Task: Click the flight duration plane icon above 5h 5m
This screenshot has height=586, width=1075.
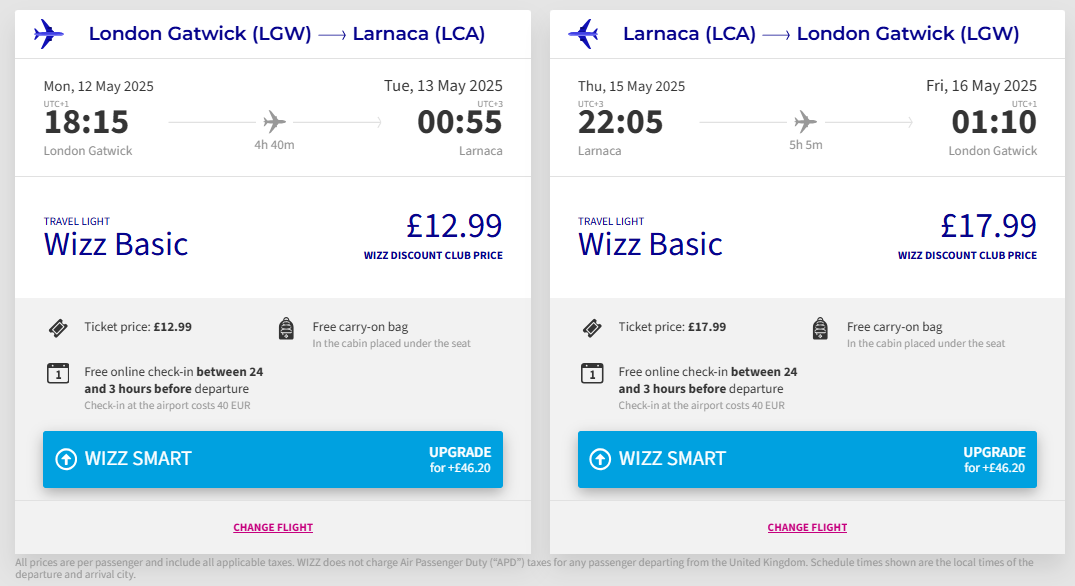Action: point(805,122)
